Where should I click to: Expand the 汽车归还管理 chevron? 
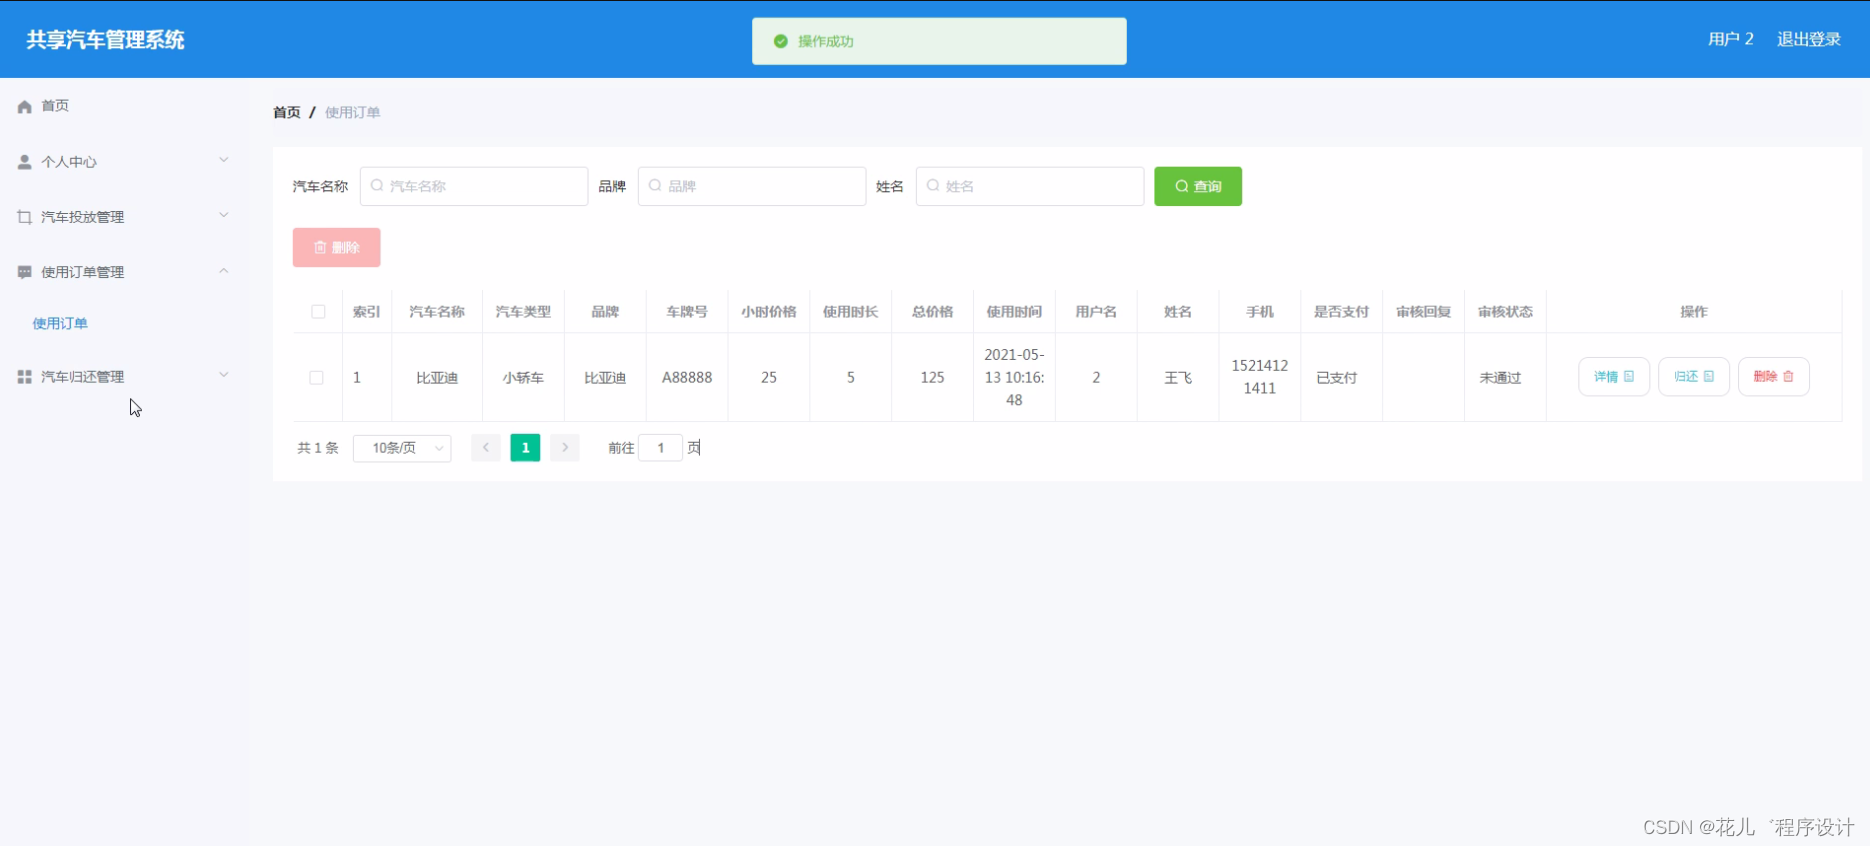coord(224,375)
